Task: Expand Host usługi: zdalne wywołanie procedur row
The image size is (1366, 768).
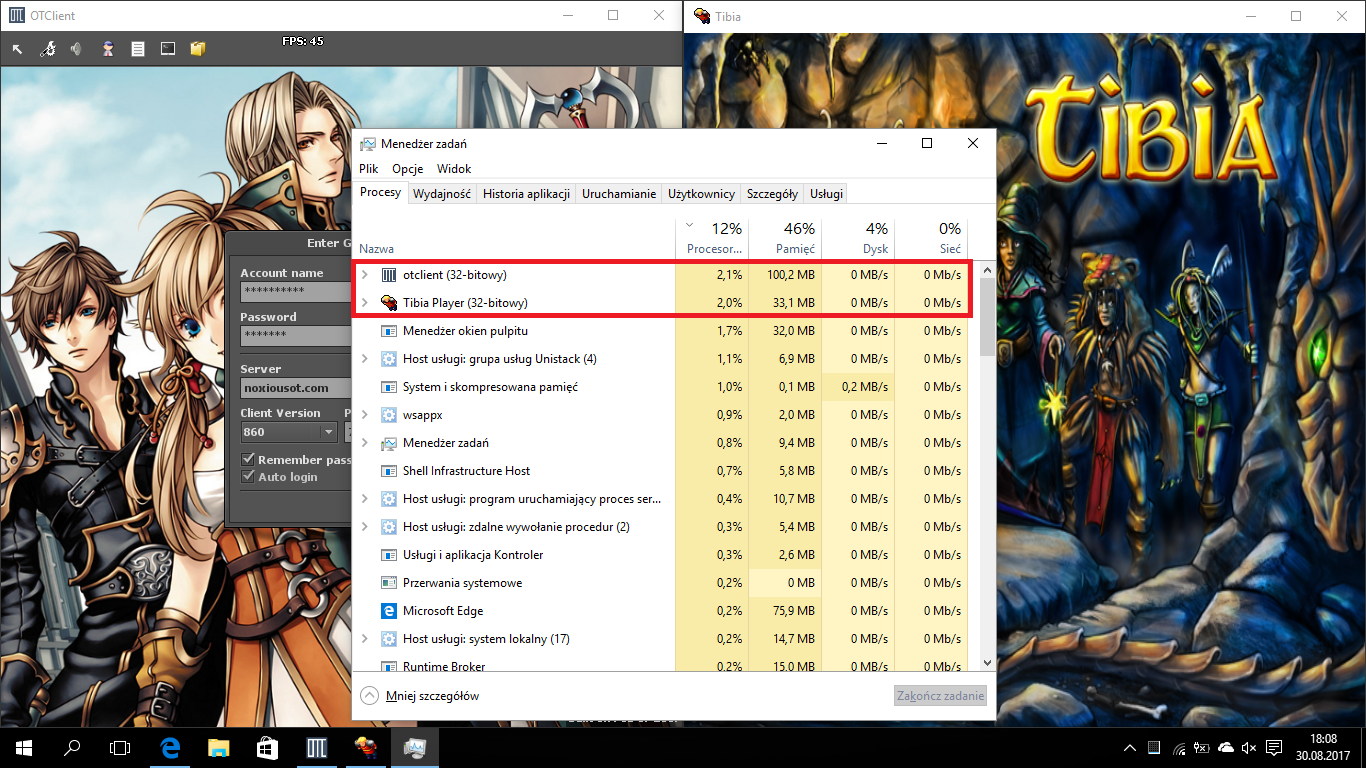Action: [365, 527]
